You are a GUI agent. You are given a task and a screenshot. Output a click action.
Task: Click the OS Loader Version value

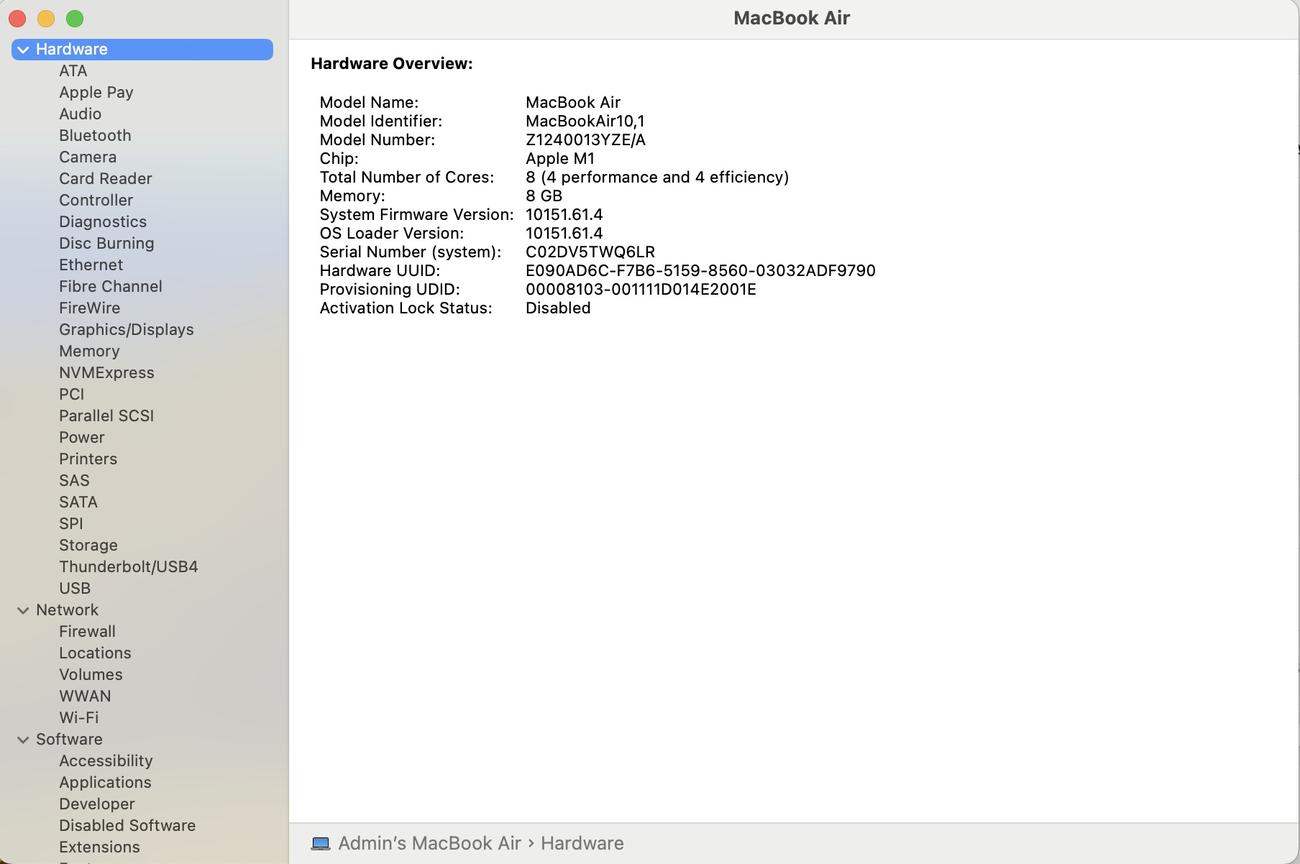point(564,233)
